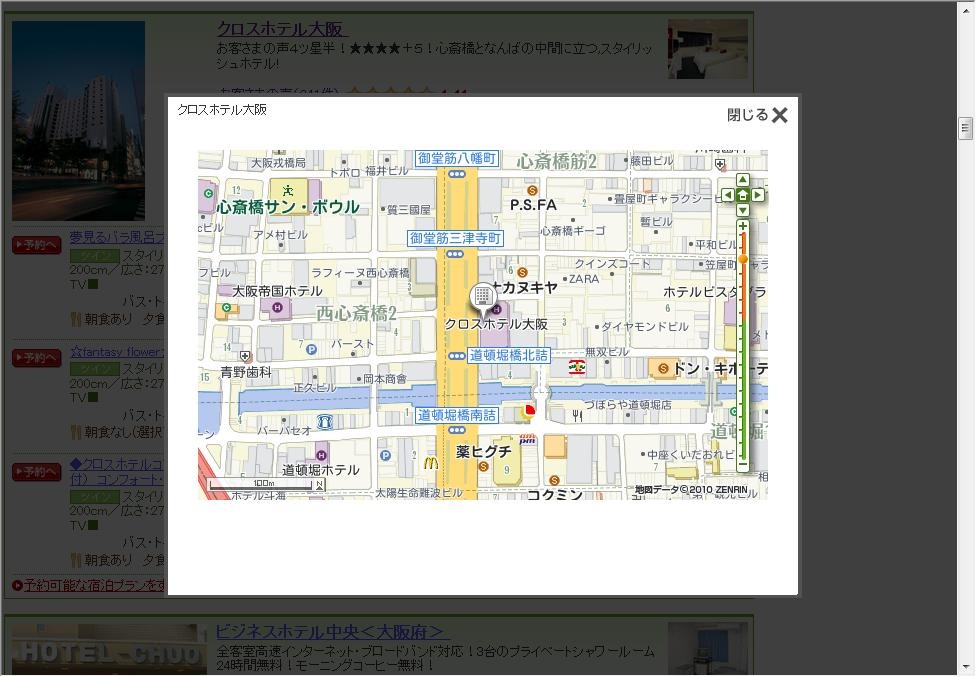976x677 pixels.
Task: Click the bowling icon at 心斎橋サン・ボウル
Action: [x=288, y=190]
